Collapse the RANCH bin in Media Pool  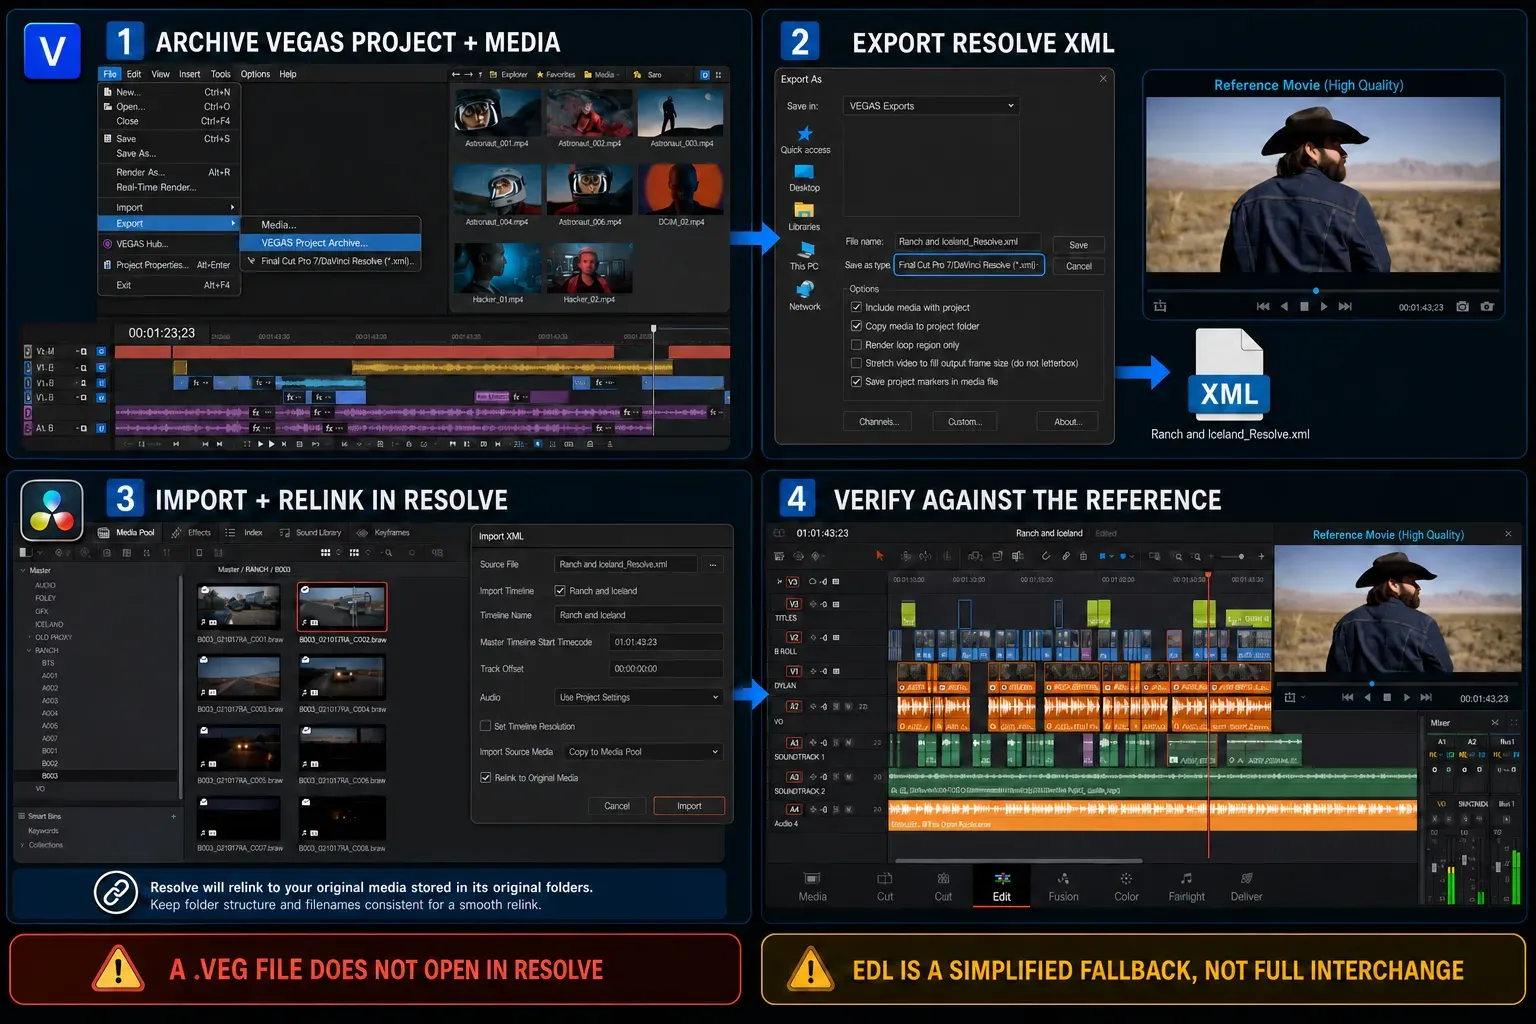point(28,650)
